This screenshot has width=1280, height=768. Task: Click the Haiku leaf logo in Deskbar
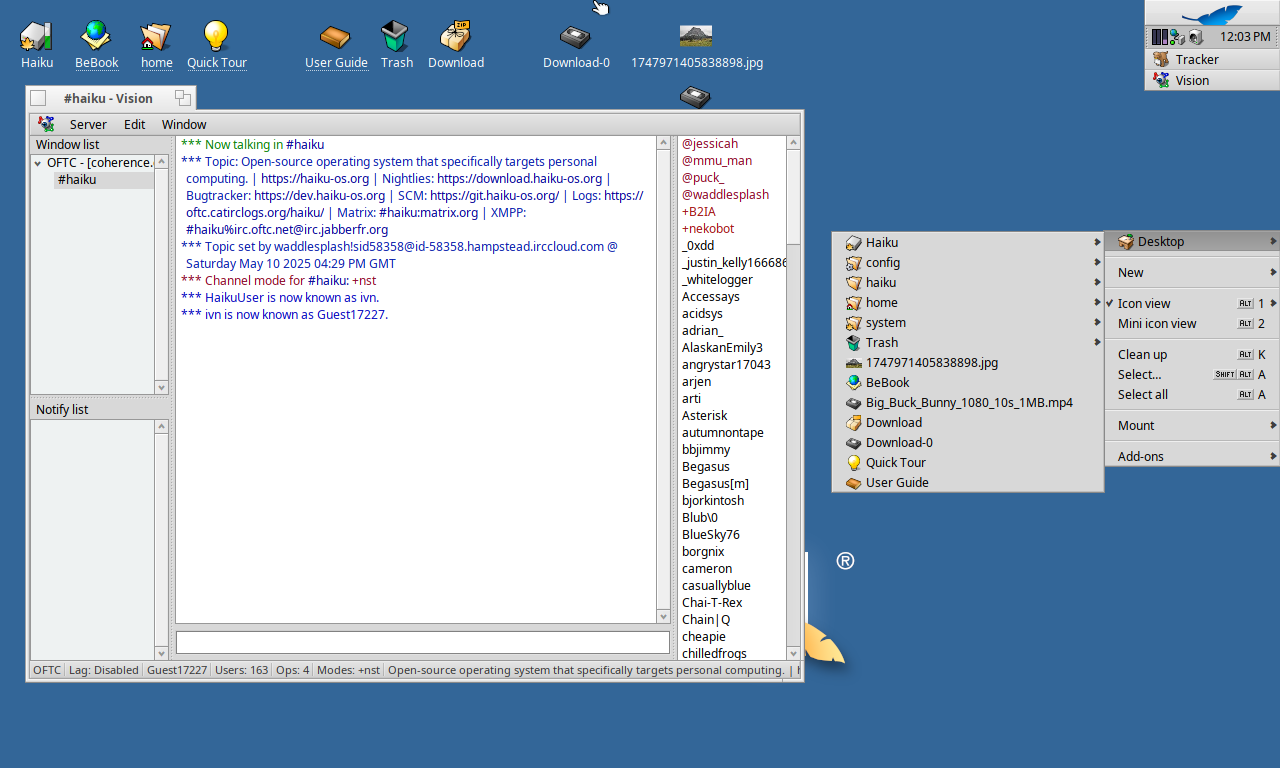tap(1212, 14)
